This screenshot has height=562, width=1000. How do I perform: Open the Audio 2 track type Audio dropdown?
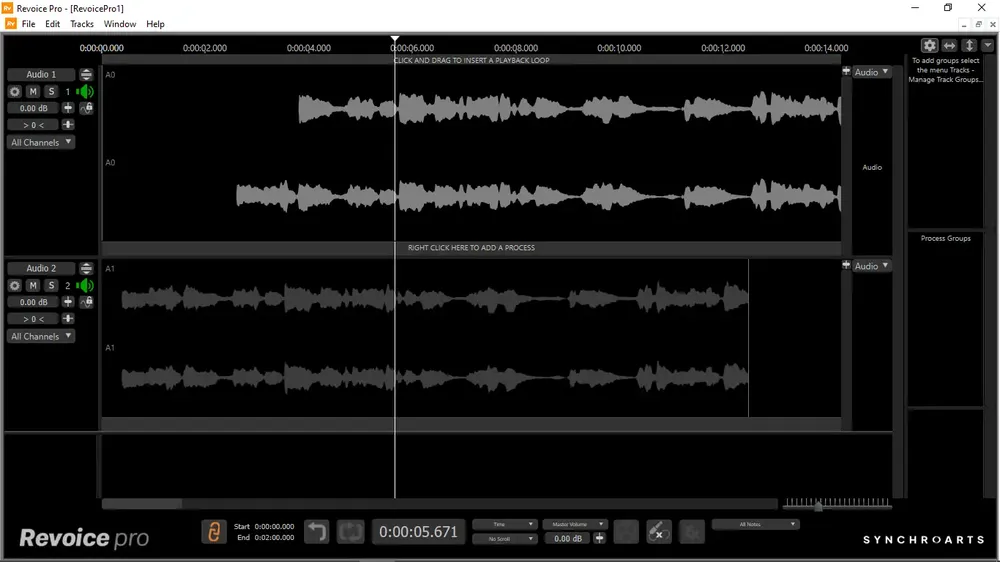coord(872,266)
